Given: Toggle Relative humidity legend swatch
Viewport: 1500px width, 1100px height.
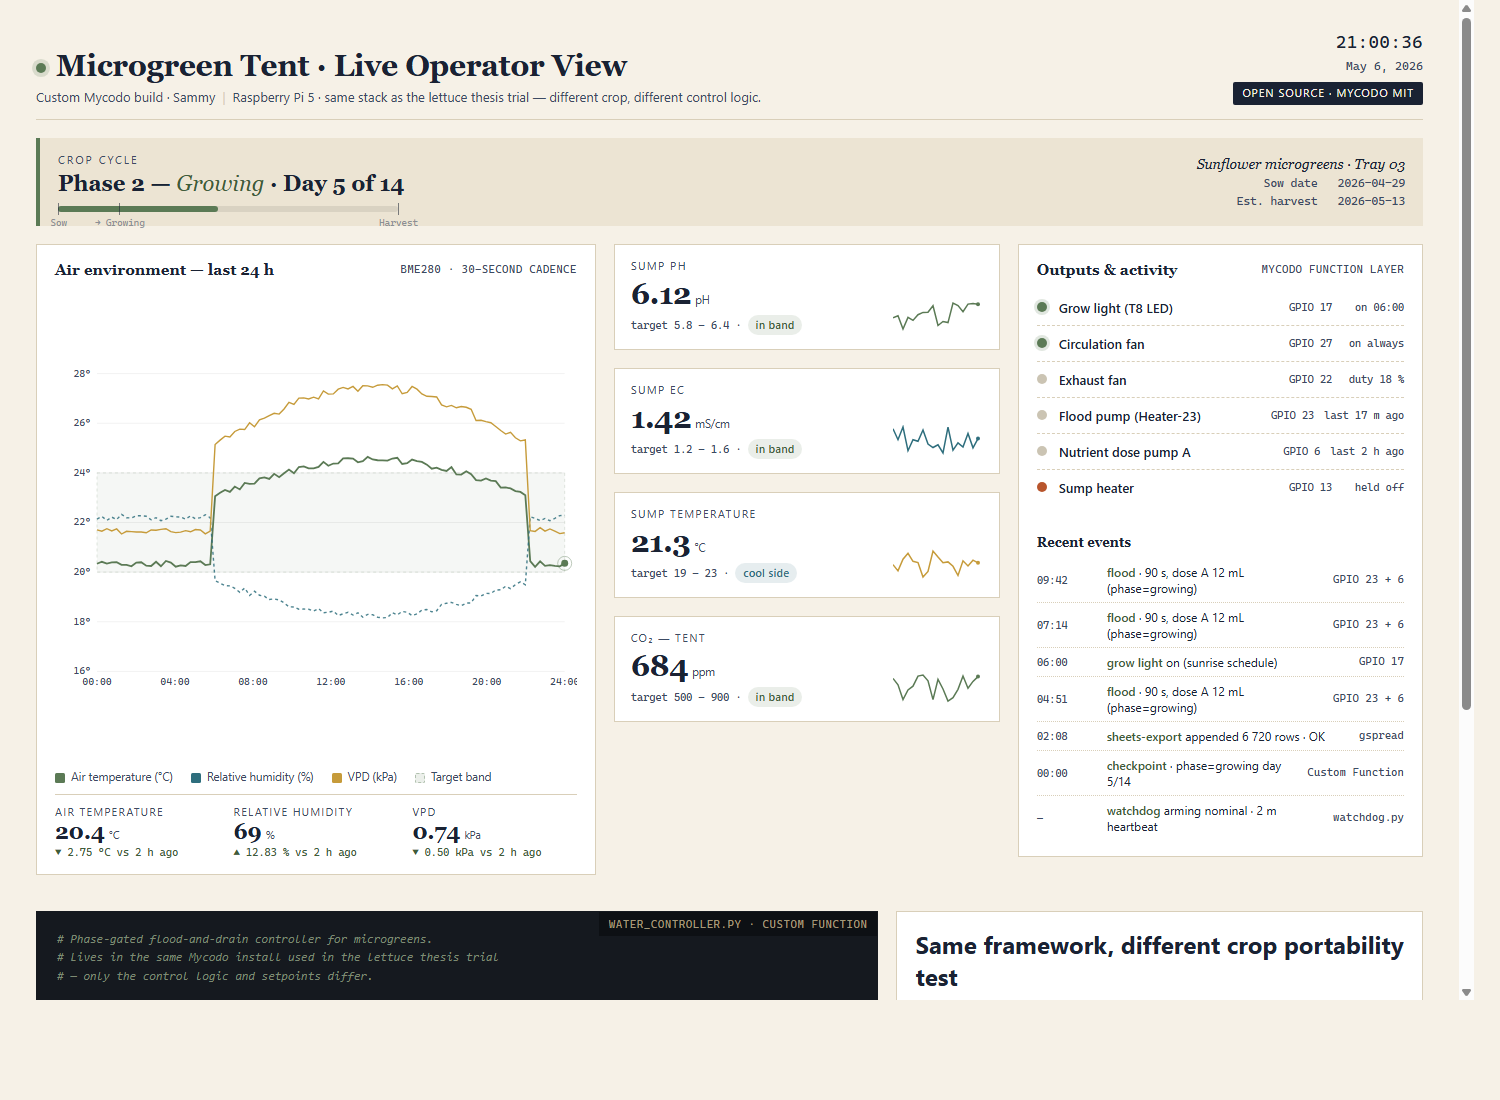Looking at the screenshot, I should pos(196,778).
